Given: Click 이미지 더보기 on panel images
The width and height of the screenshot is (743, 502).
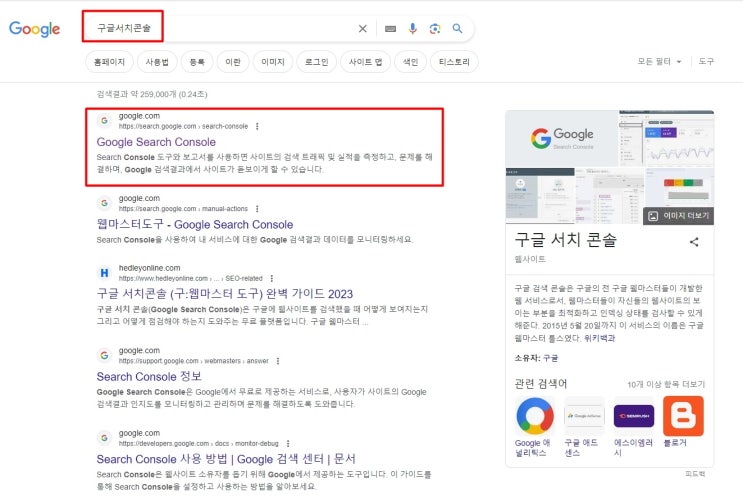Looking at the screenshot, I should [679, 216].
